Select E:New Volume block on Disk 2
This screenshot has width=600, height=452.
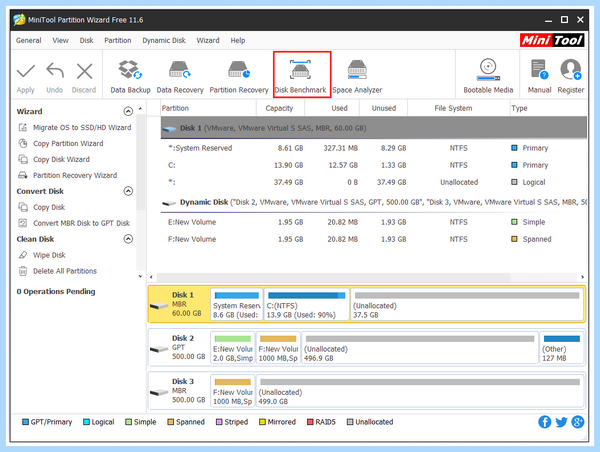pyautogui.click(x=233, y=348)
